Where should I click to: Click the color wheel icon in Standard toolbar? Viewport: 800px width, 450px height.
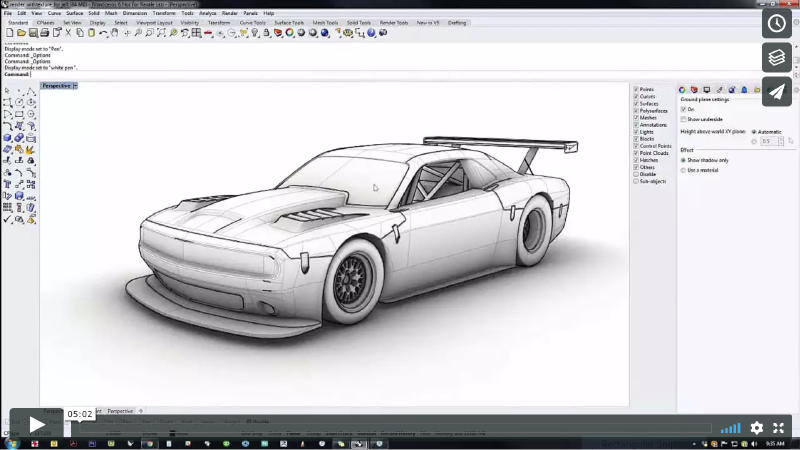(x=289, y=33)
